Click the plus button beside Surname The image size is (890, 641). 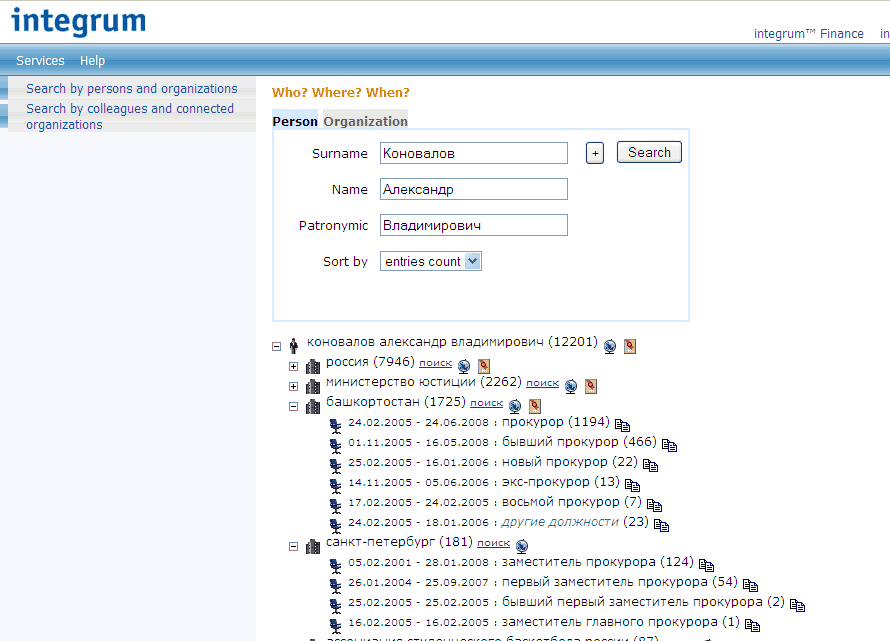595,153
